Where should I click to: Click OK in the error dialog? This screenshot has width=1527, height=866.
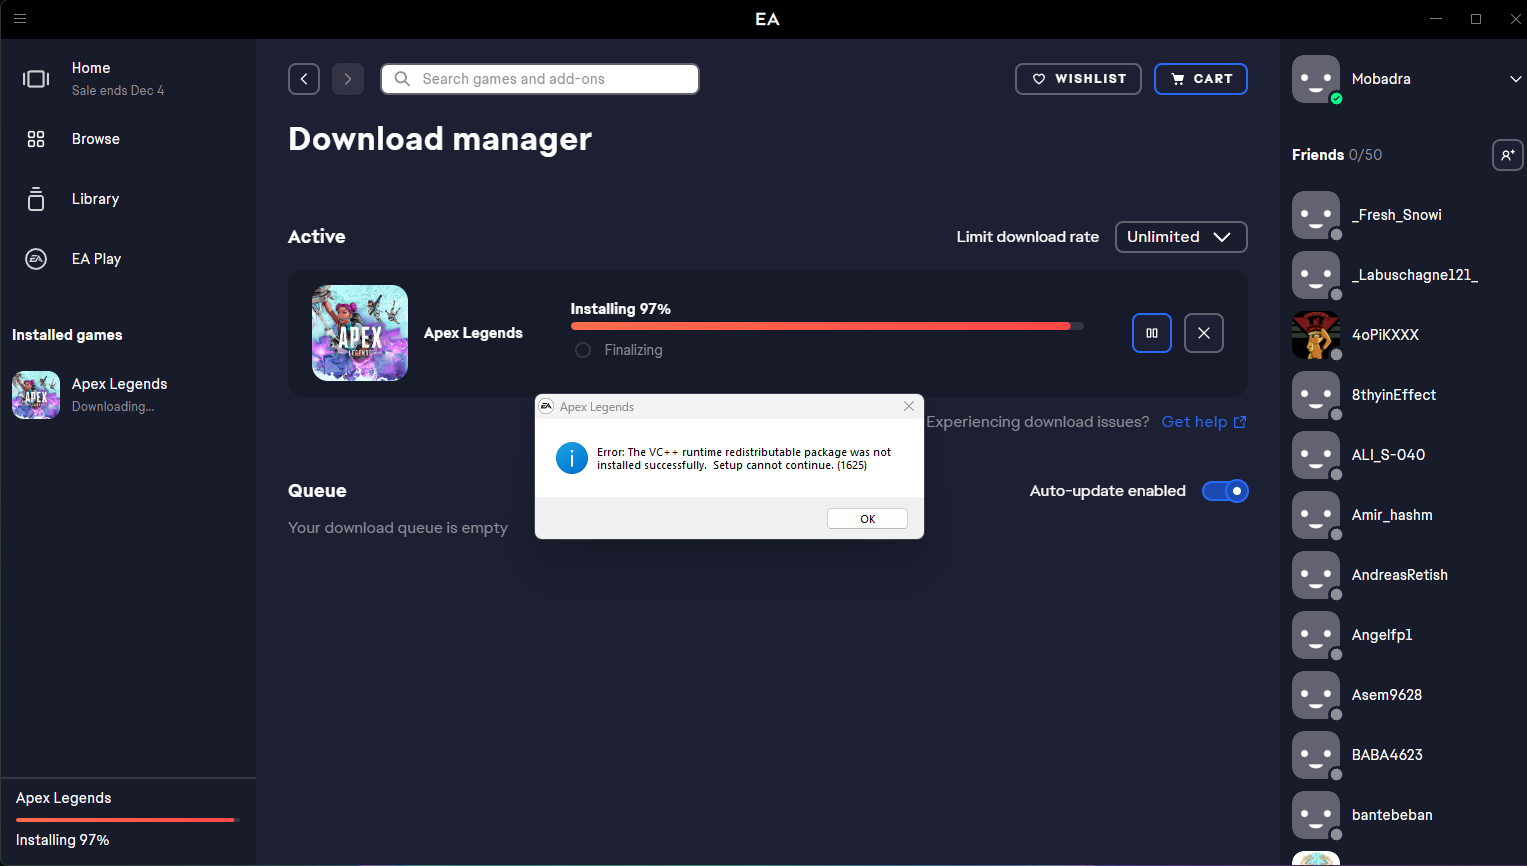pyautogui.click(x=867, y=519)
